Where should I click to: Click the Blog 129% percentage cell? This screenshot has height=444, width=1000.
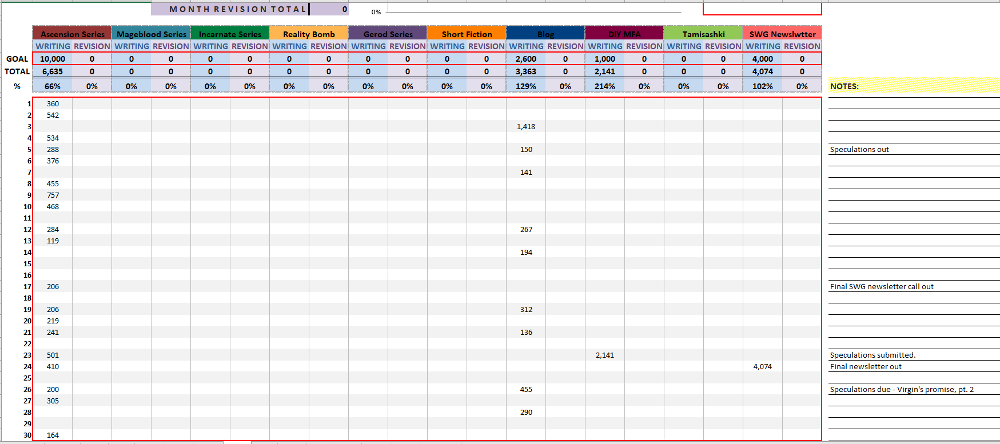click(525, 86)
